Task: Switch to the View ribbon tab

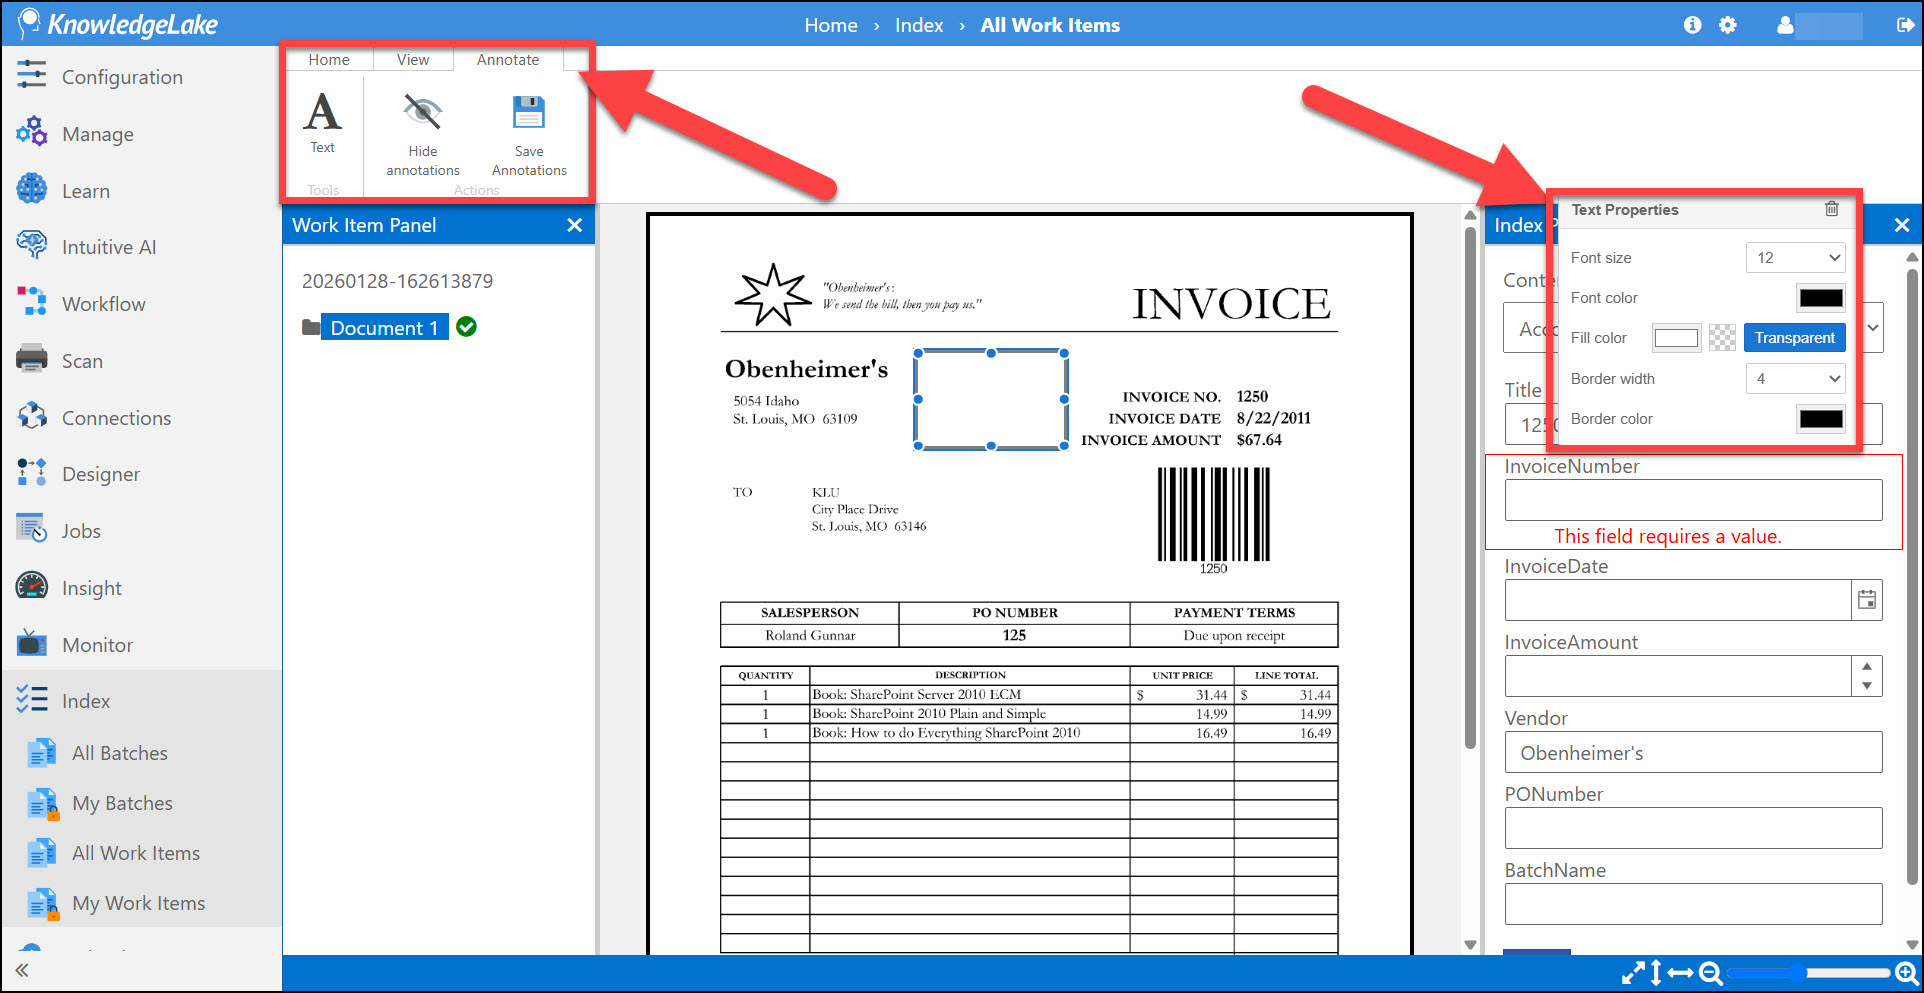Action: point(412,60)
